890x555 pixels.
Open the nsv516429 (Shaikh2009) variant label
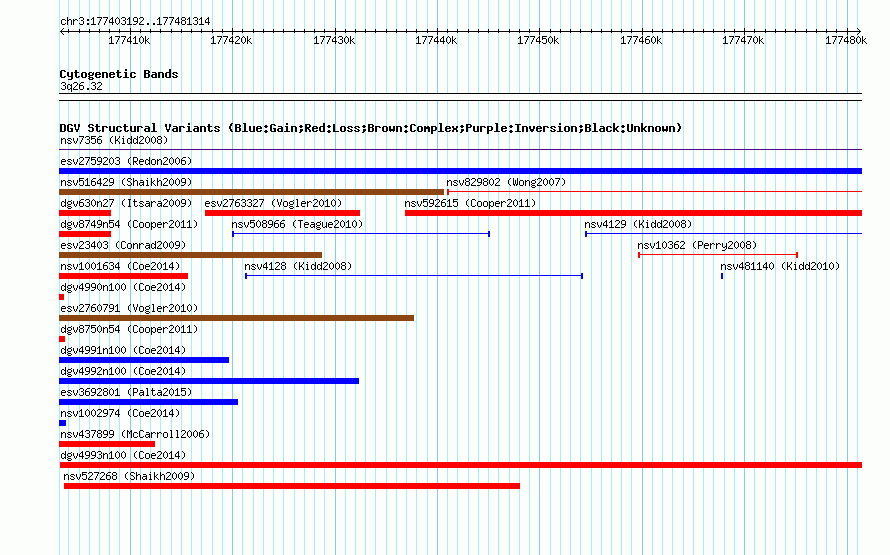(x=126, y=182)
